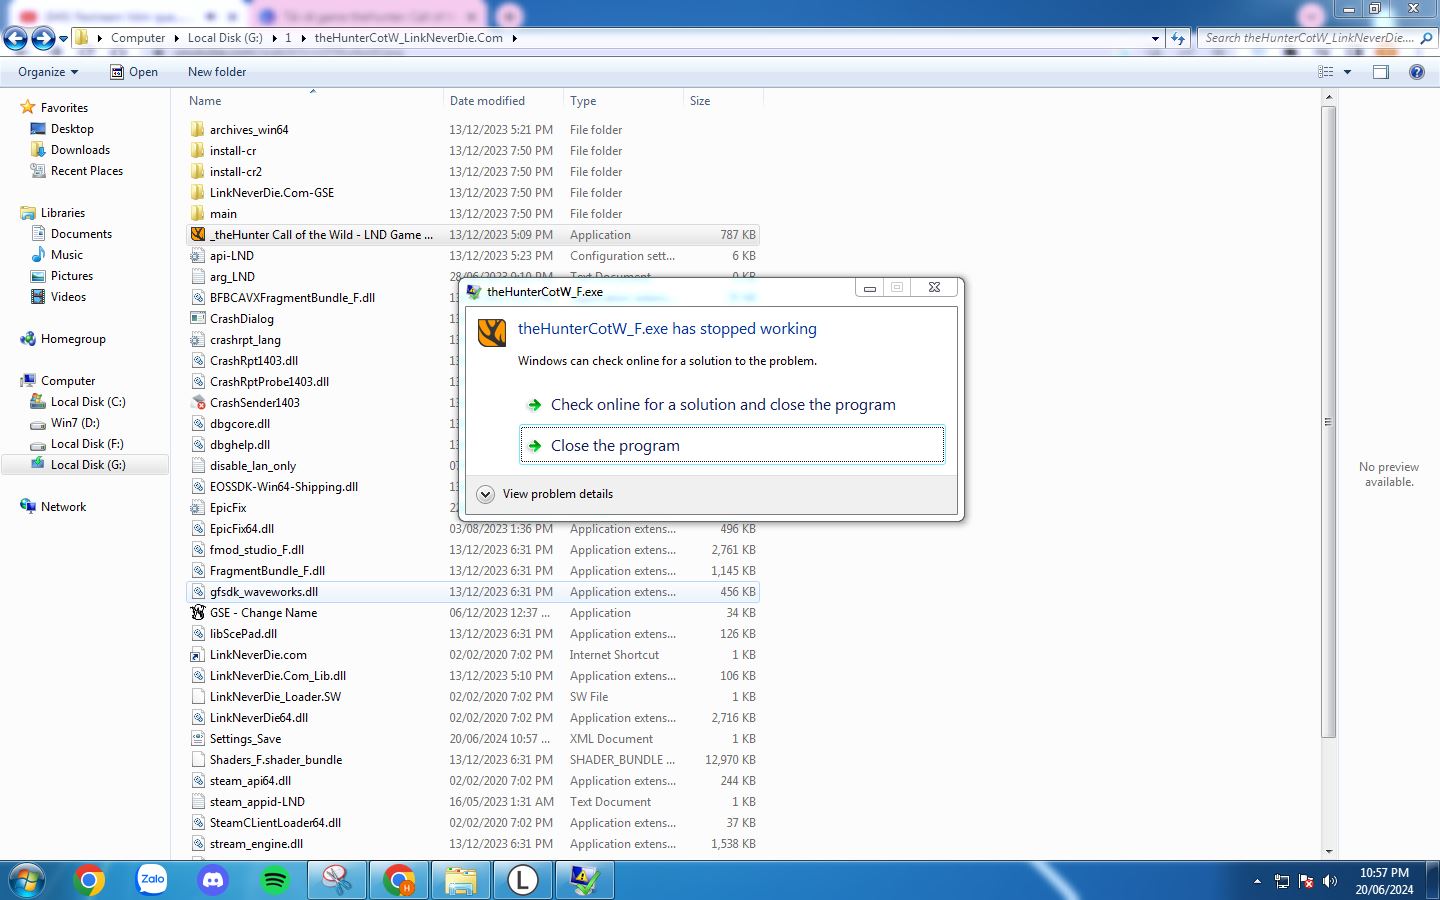Screen dimensions: 1440x900
Task: Click the search box for this folder
Action: [x=1310, y=38]
